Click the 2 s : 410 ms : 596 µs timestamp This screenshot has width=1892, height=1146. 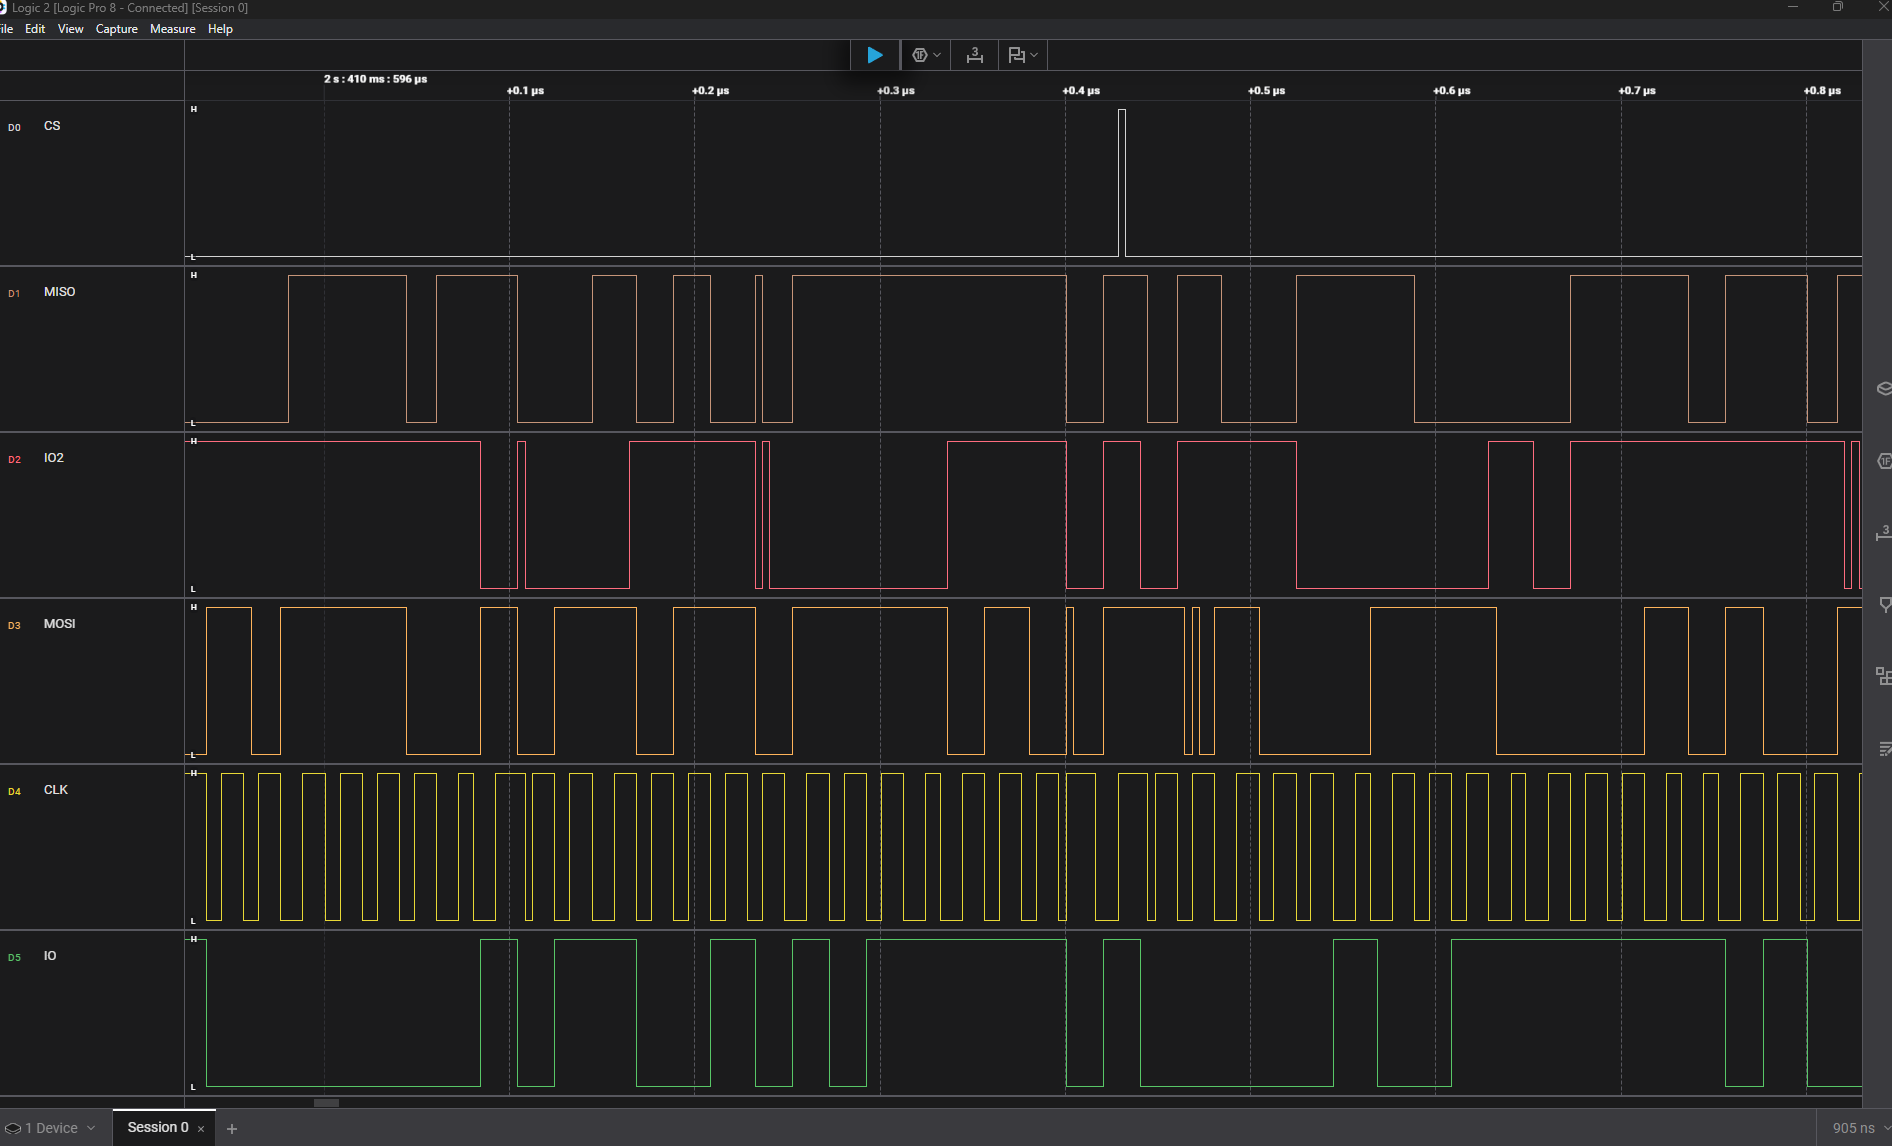click(375, 79)
